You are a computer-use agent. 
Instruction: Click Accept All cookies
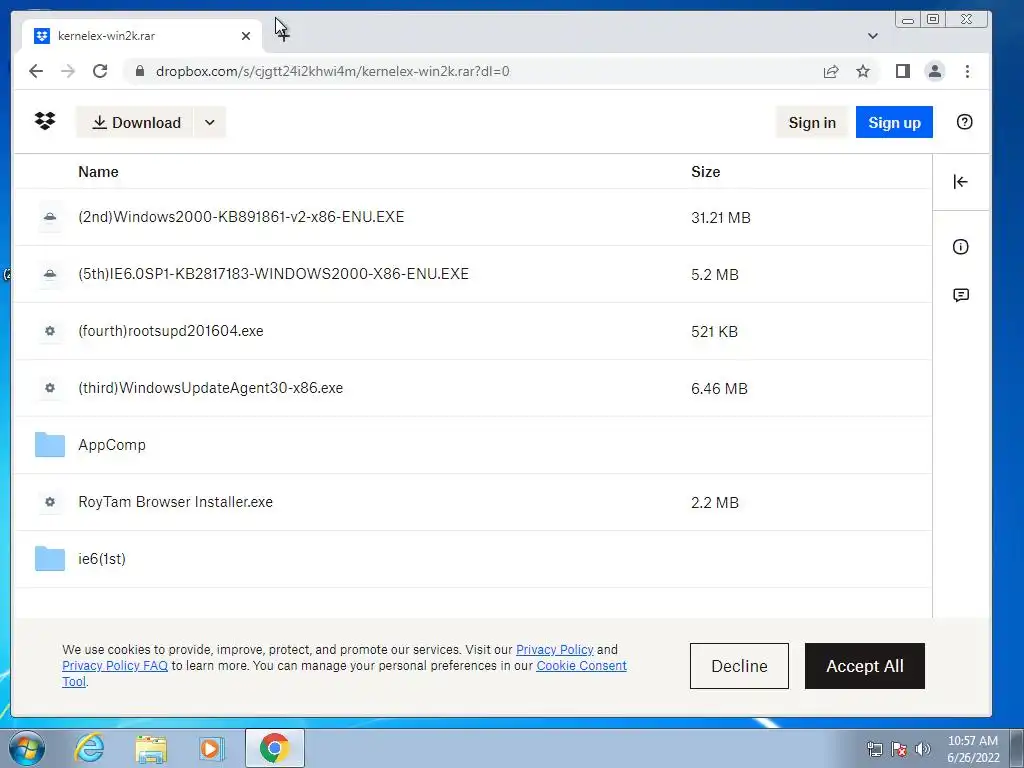coord(865,666)
